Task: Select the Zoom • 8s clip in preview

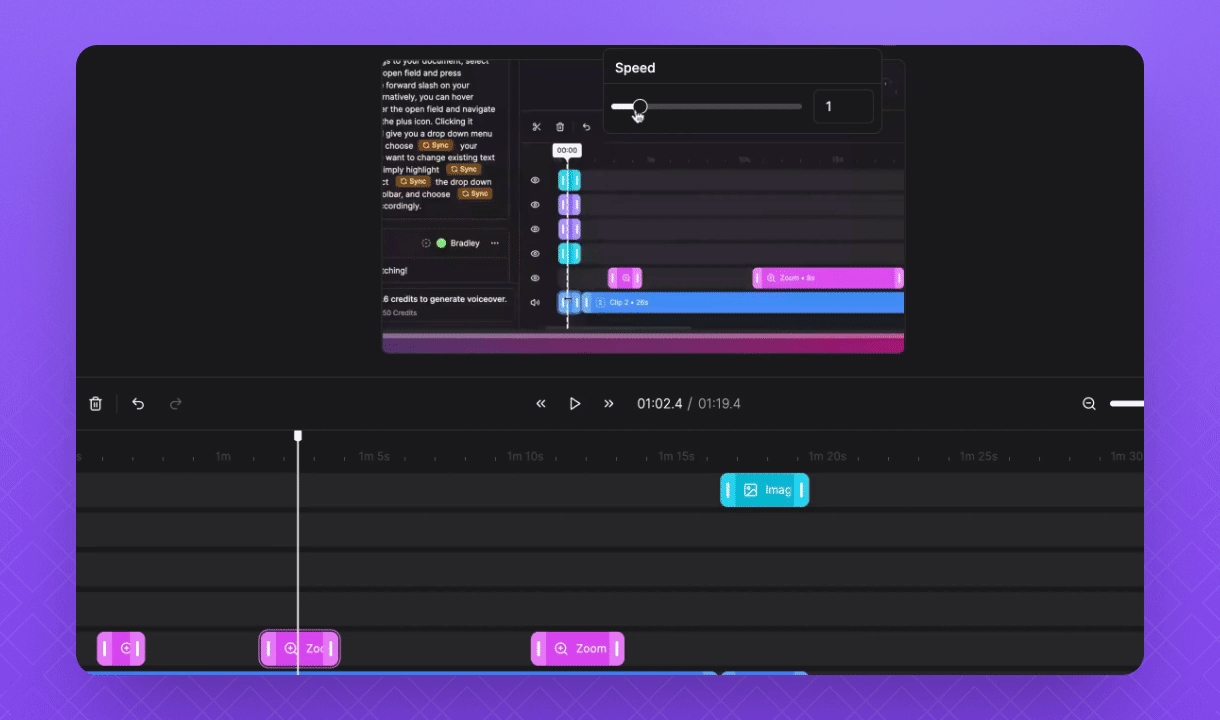Action: [828, 278]
